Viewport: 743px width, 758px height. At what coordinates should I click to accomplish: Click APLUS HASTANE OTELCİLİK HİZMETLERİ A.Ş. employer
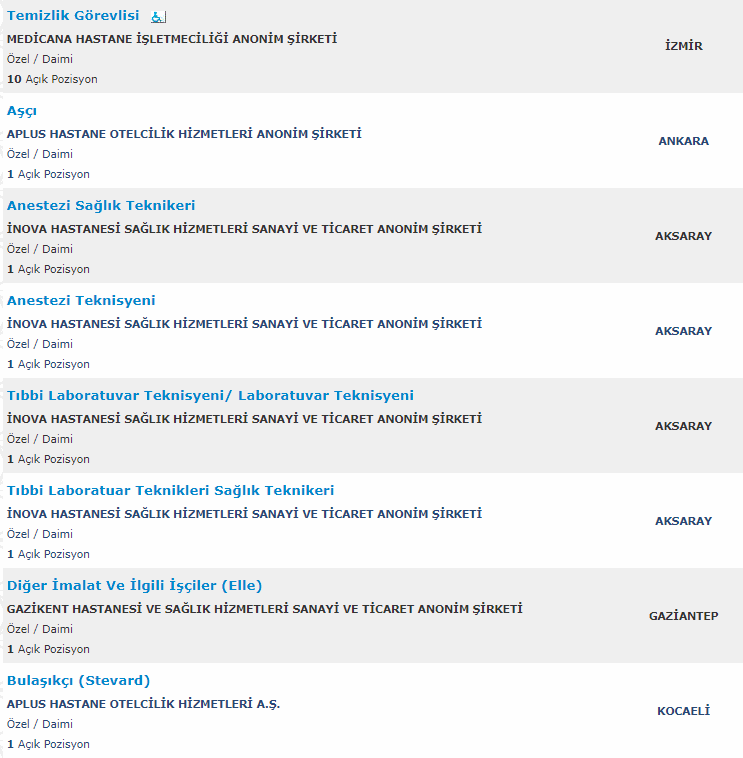tap(143, 704)
